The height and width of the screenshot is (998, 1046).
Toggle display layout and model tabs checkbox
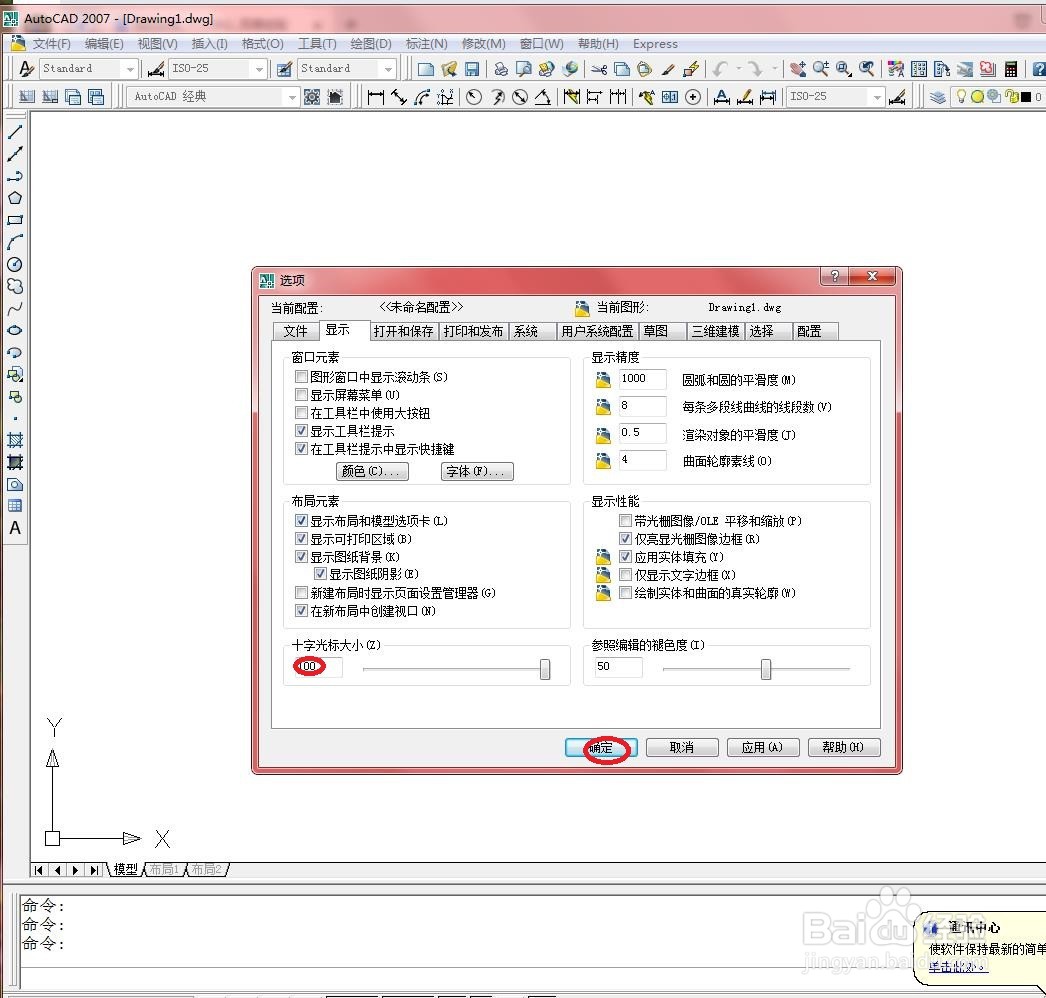click(x=301, y=520)
